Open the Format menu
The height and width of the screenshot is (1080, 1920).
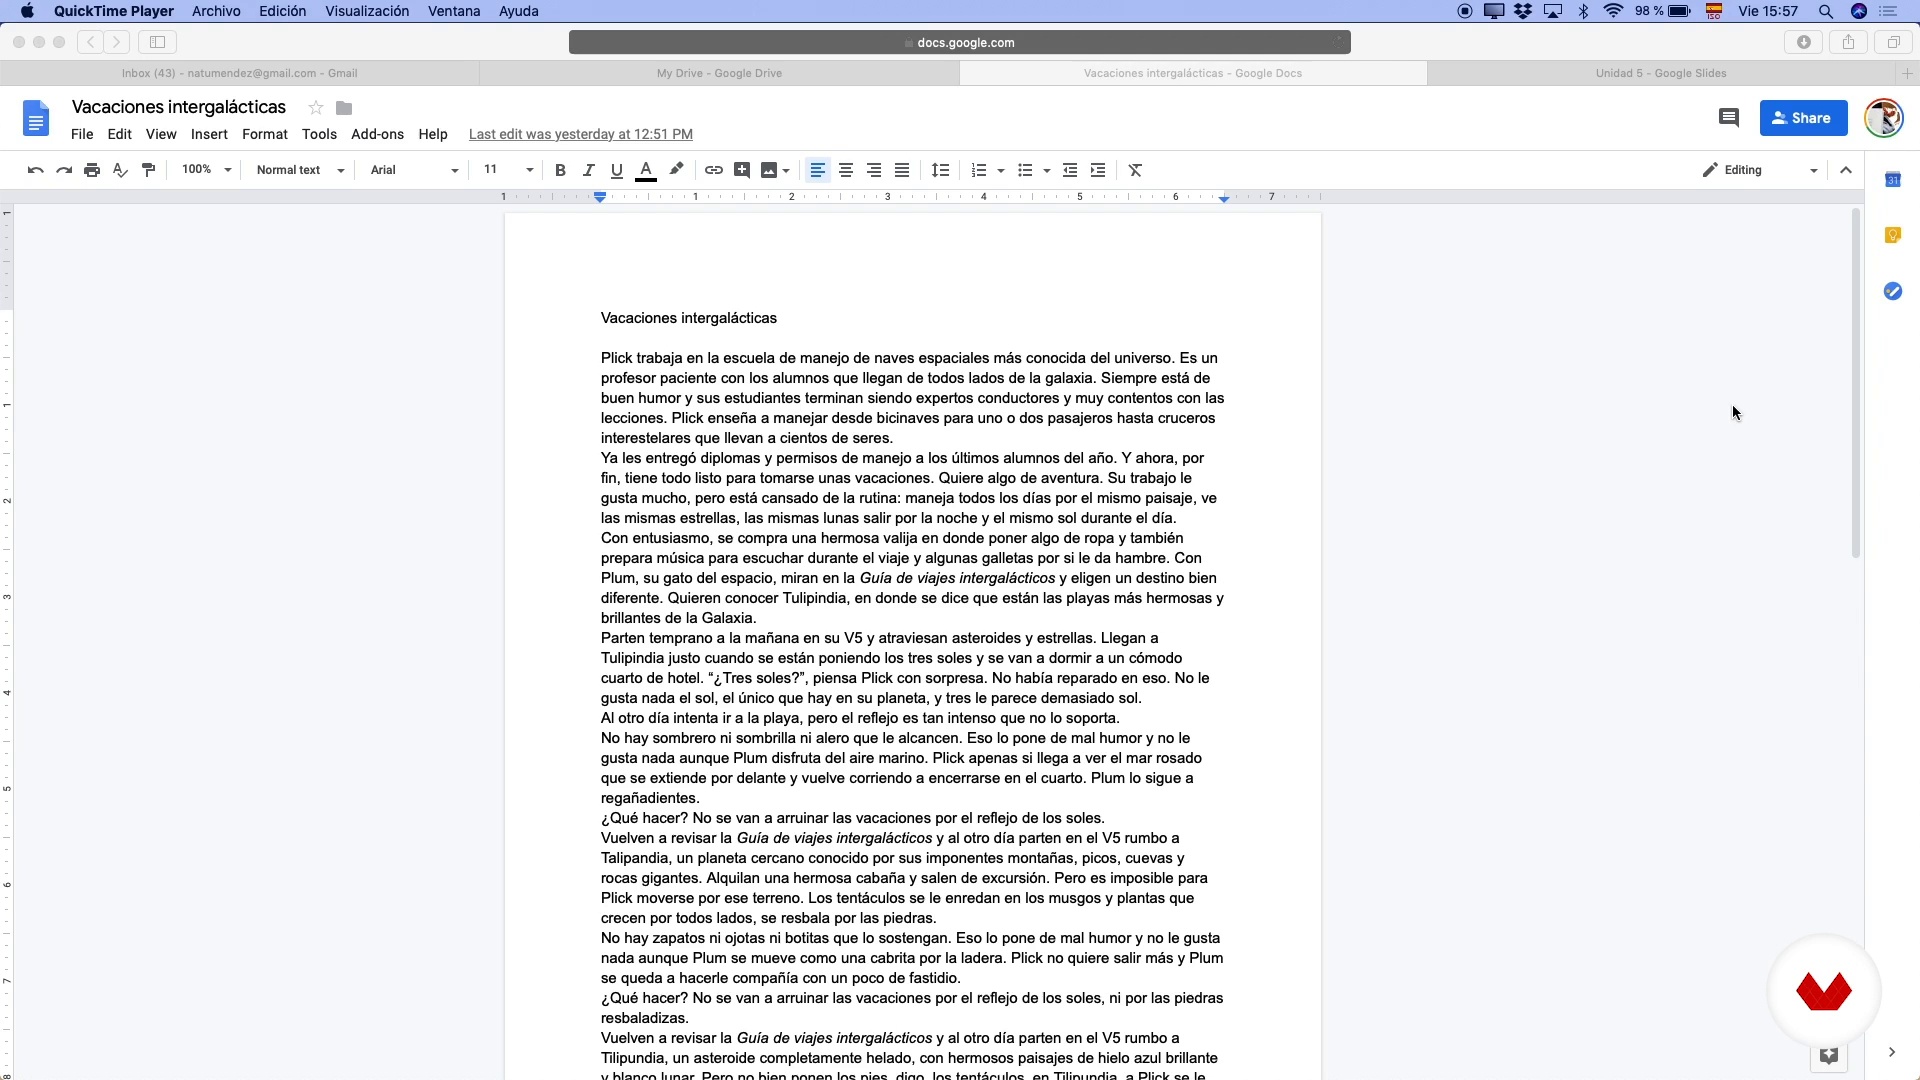(x=265, y=134)
